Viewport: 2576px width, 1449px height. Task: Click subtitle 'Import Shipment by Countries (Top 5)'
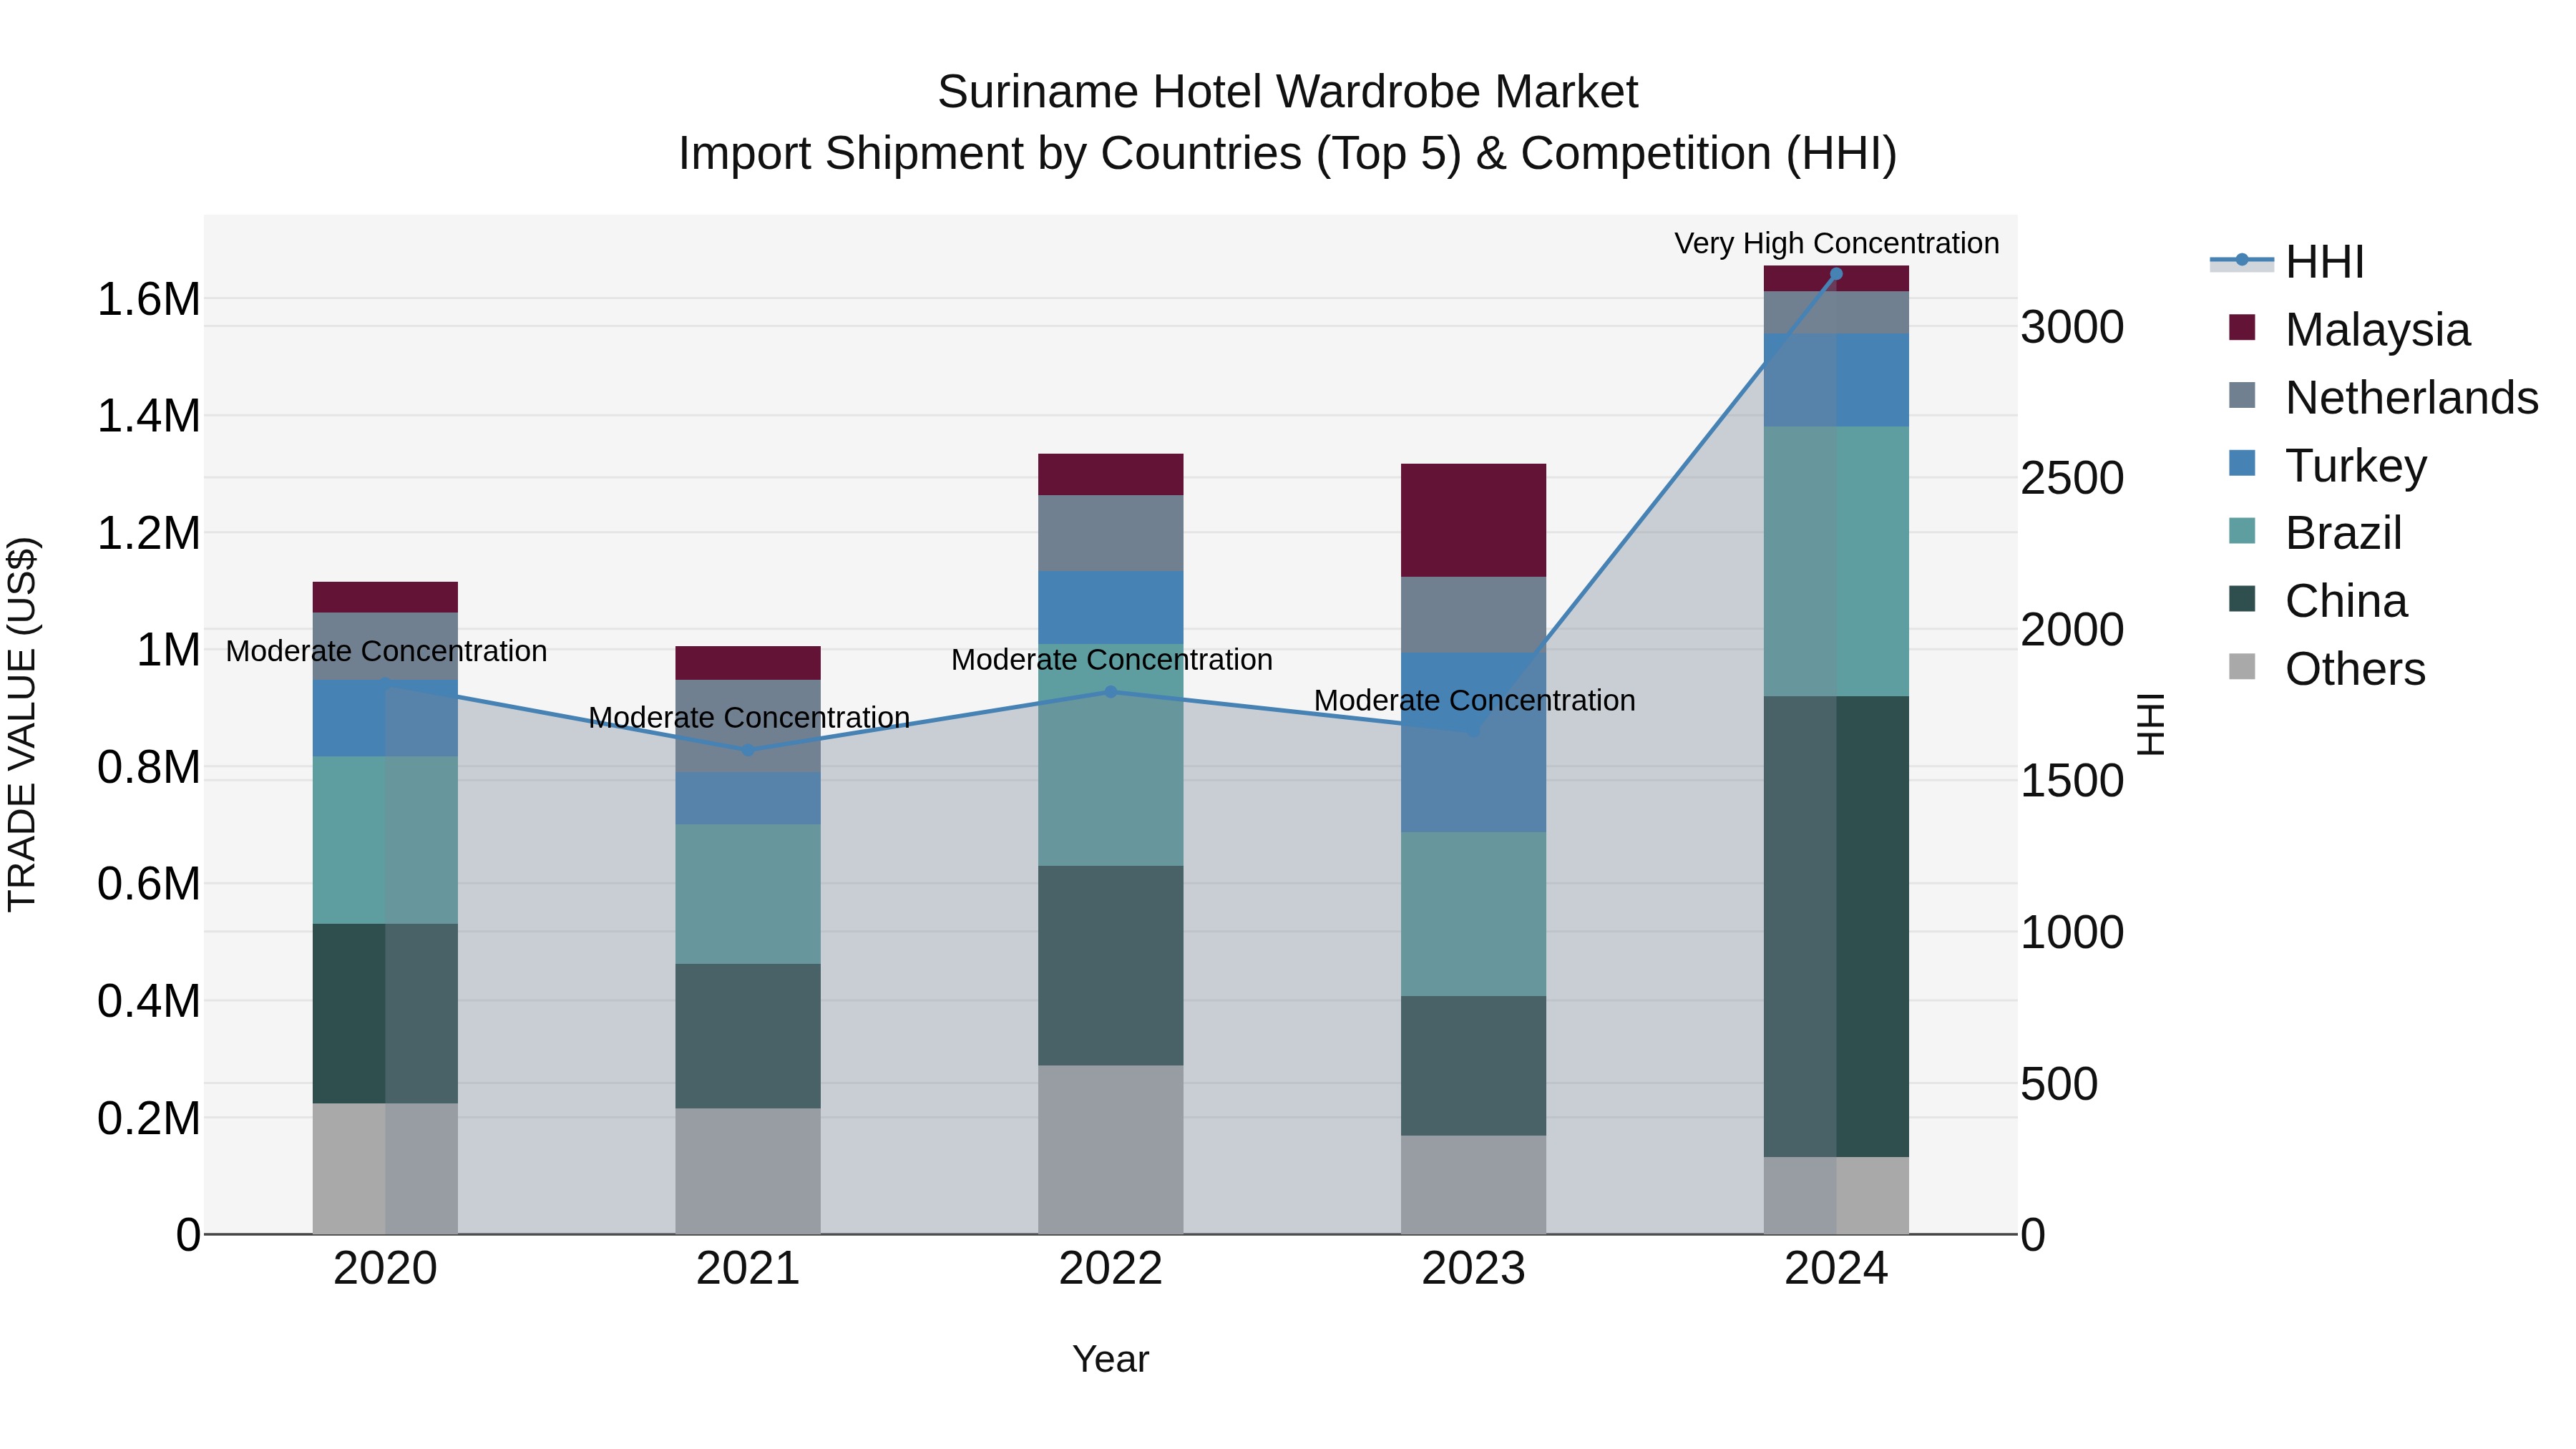coord(1069,154)
